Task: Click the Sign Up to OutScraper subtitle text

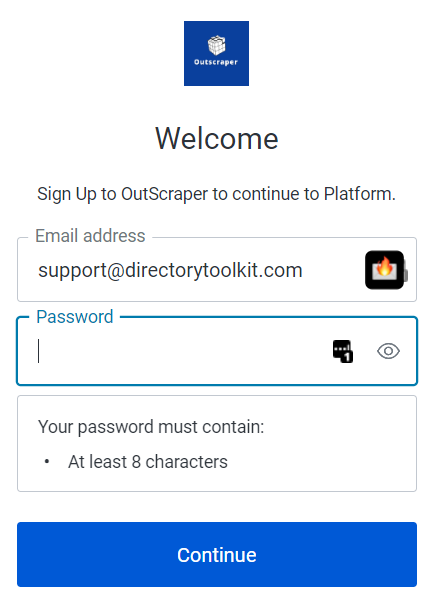Action: pos(216,194)
